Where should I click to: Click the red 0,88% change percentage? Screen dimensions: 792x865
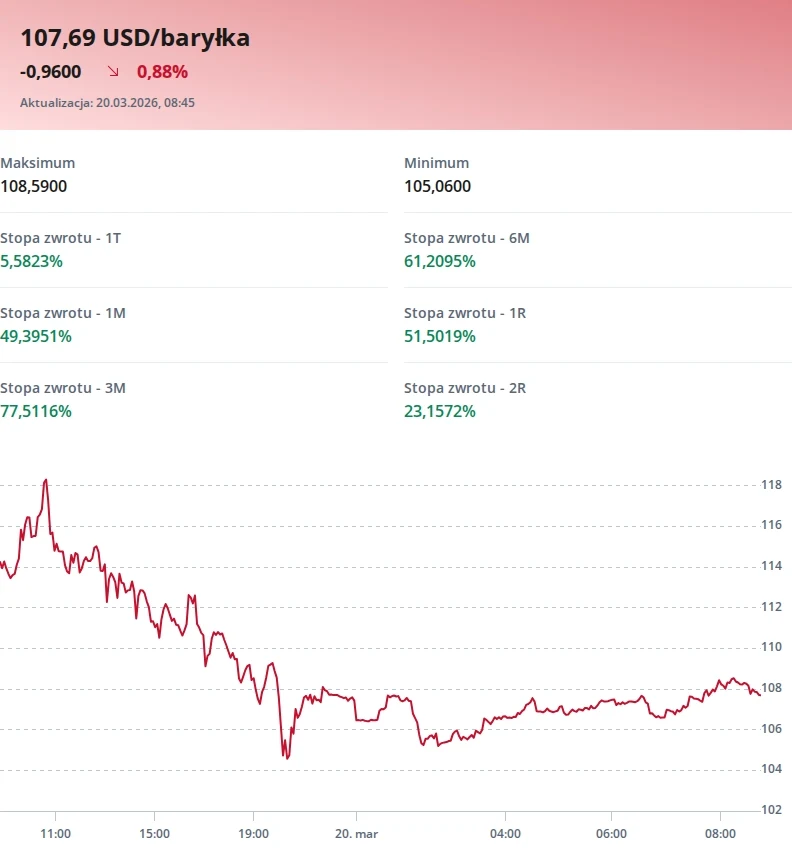click(x=162, y=72)
